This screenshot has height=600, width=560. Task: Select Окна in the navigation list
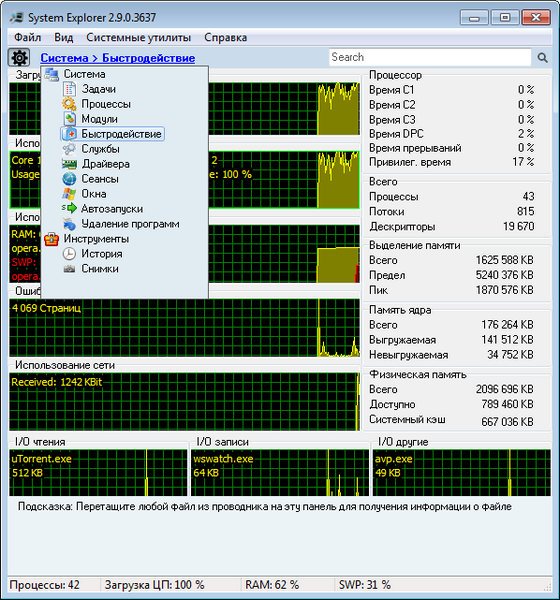(94, 194)
